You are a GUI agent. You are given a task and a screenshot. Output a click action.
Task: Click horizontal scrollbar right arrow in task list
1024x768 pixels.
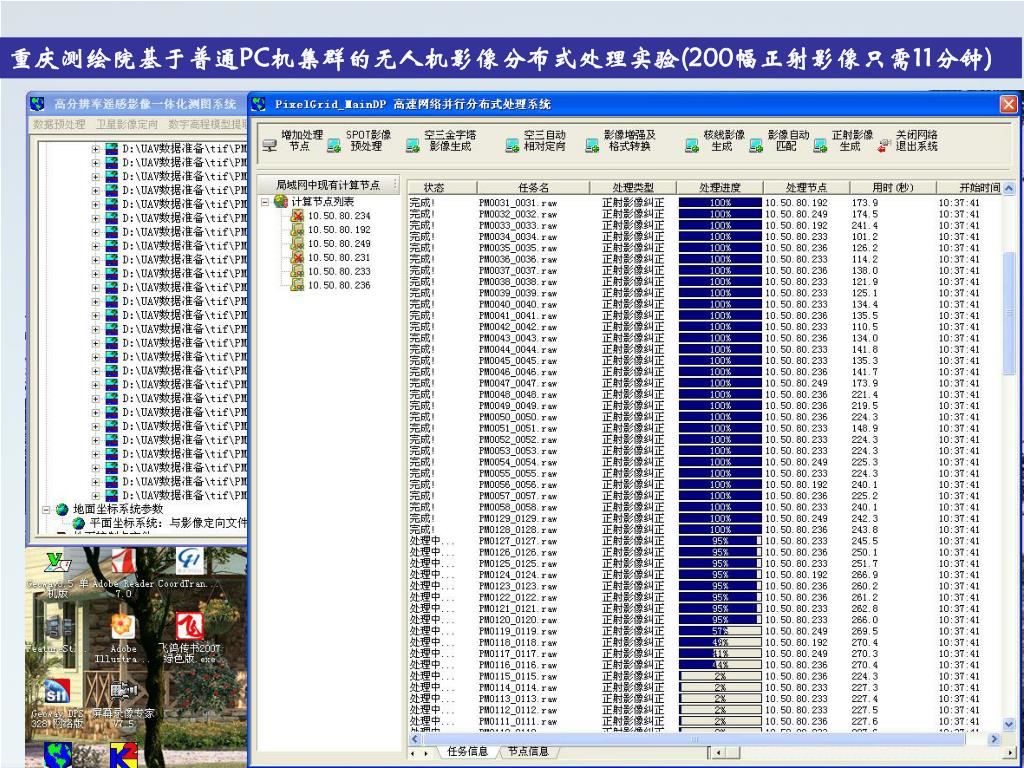click(994, 739)
